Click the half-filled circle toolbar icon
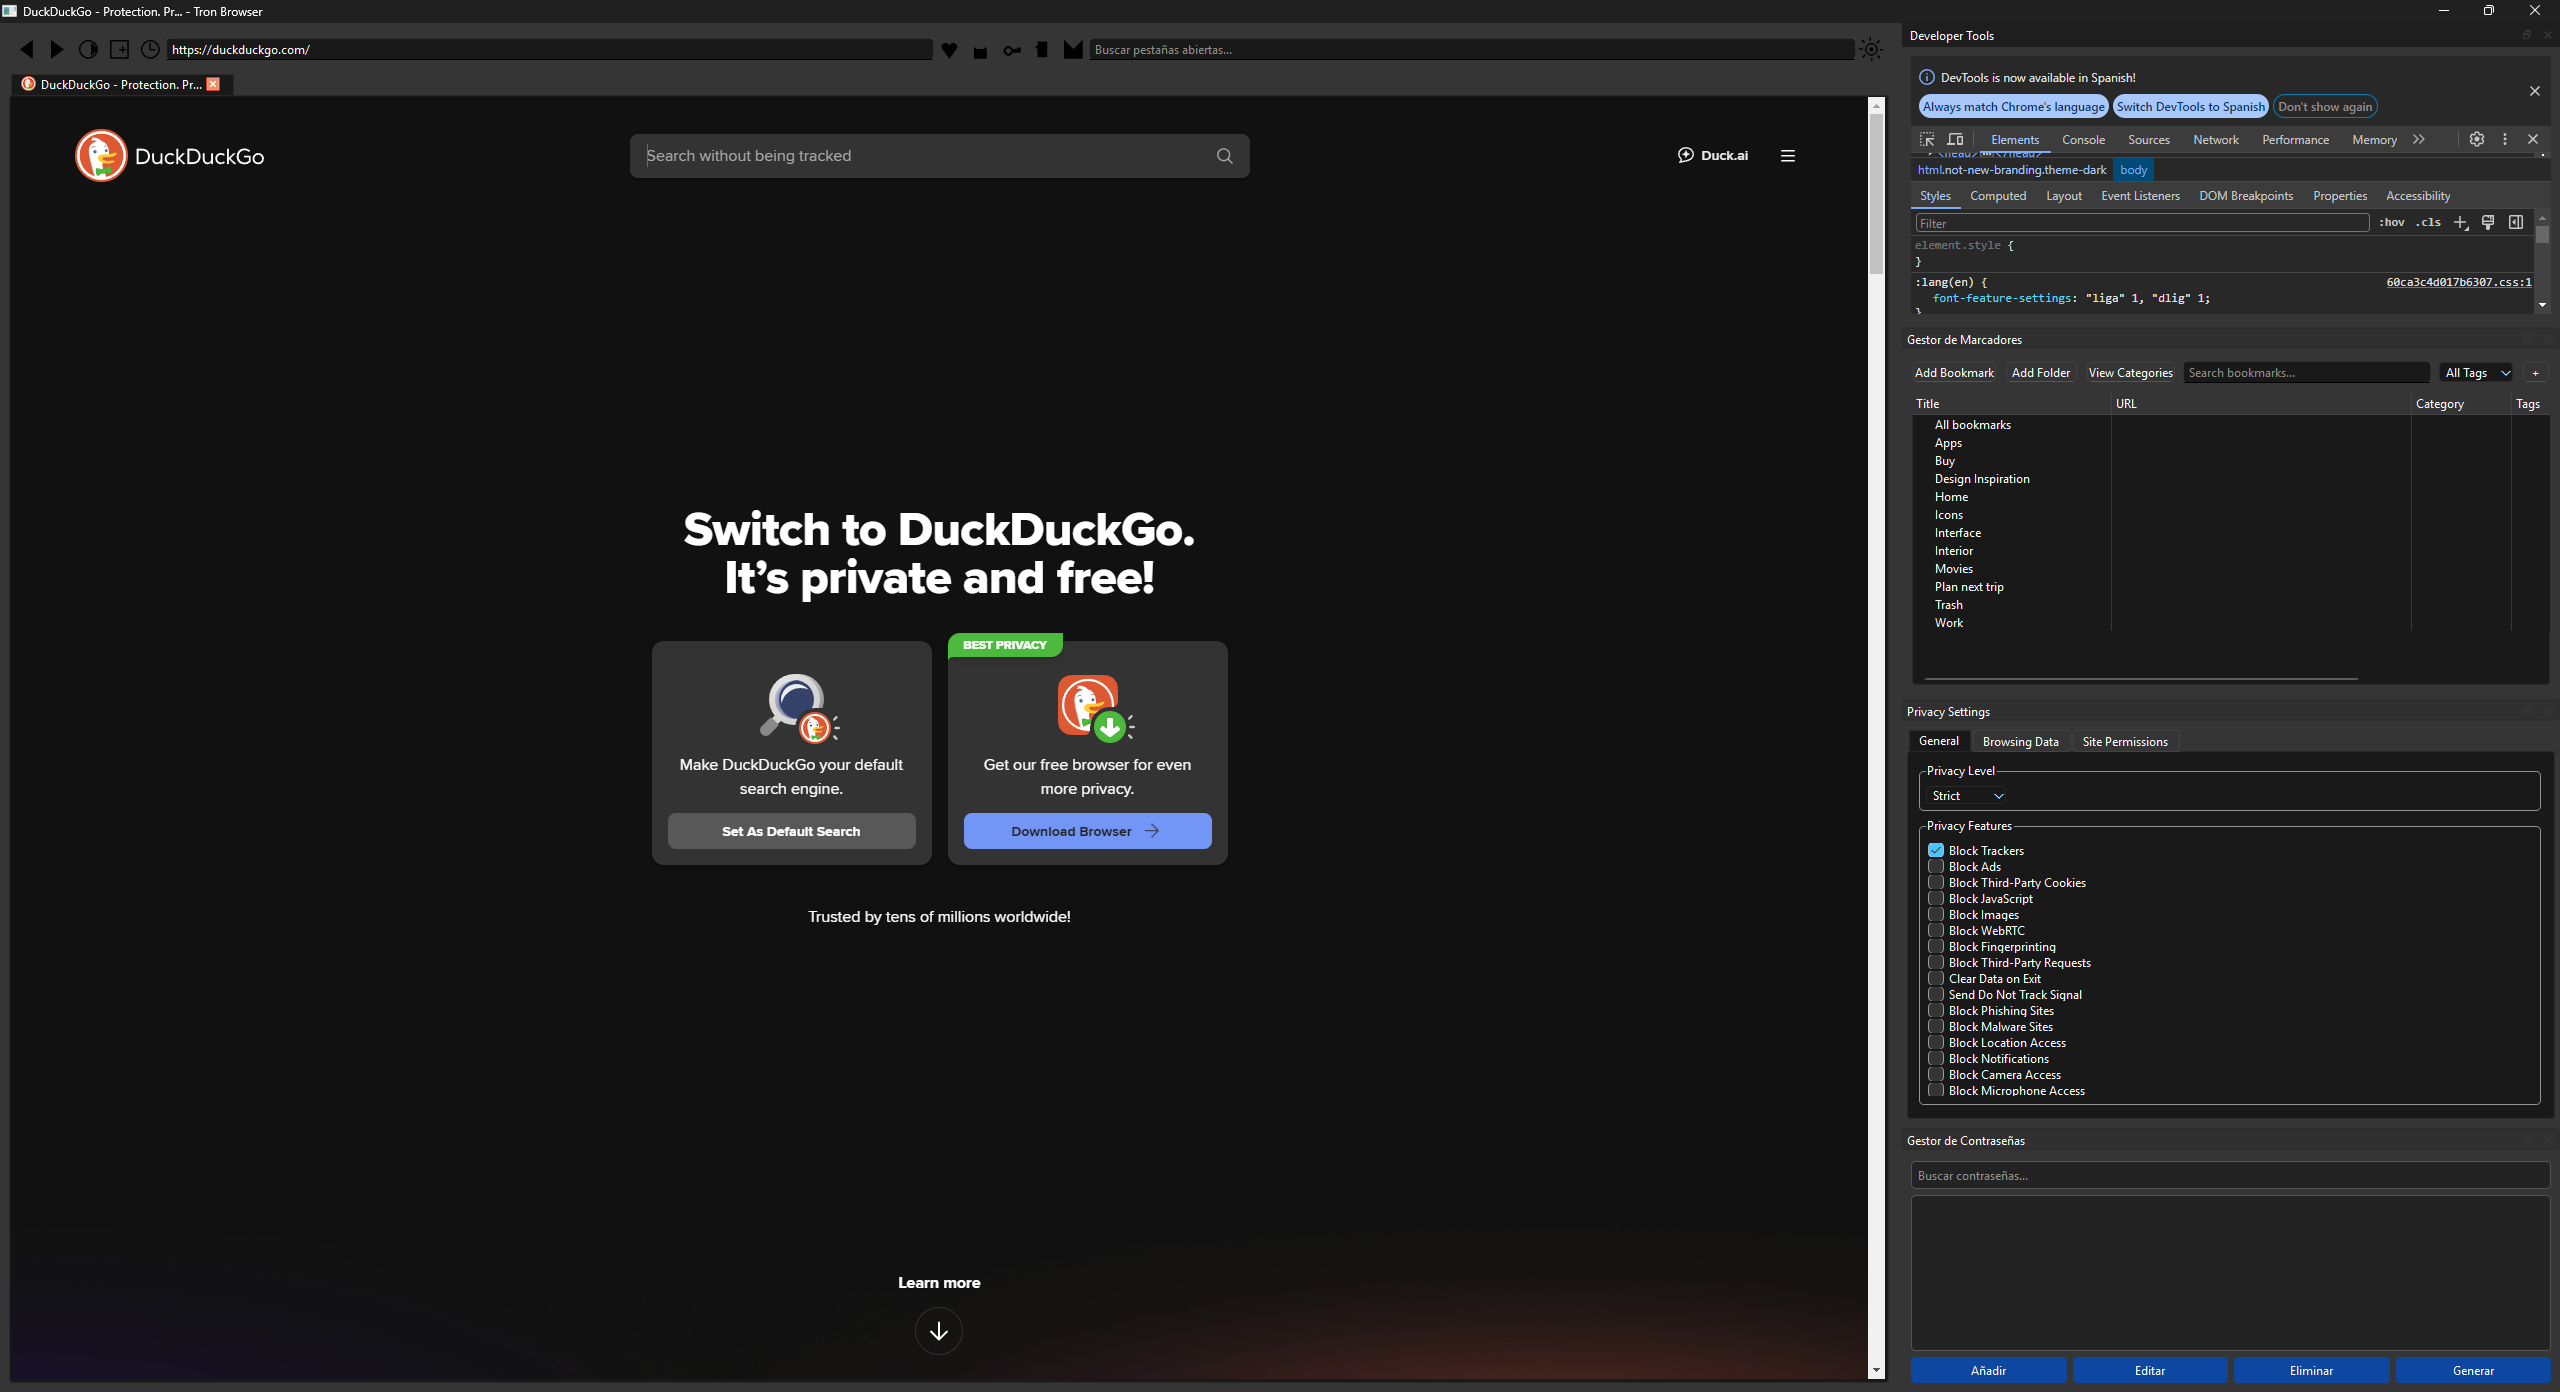Screen dimensions: 2560x1392 tap(88, 49)
